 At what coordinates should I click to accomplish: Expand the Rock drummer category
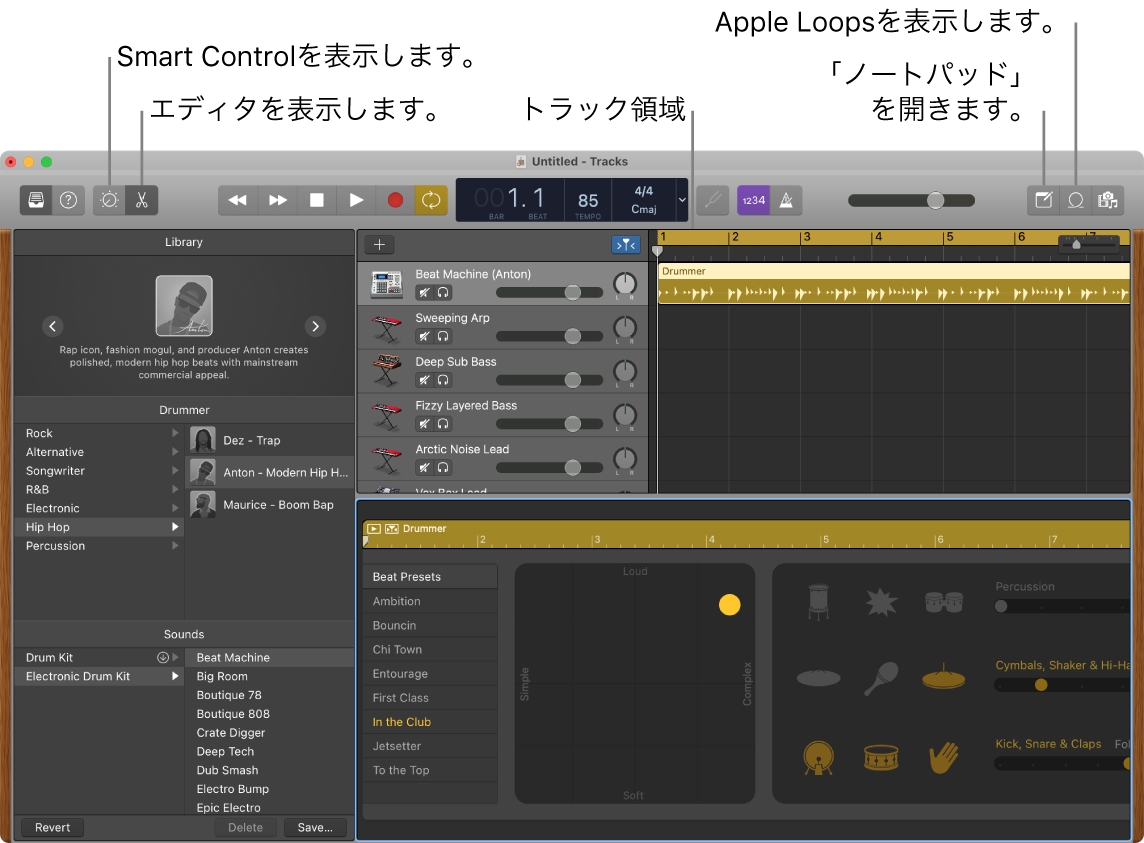click(175, 432)
